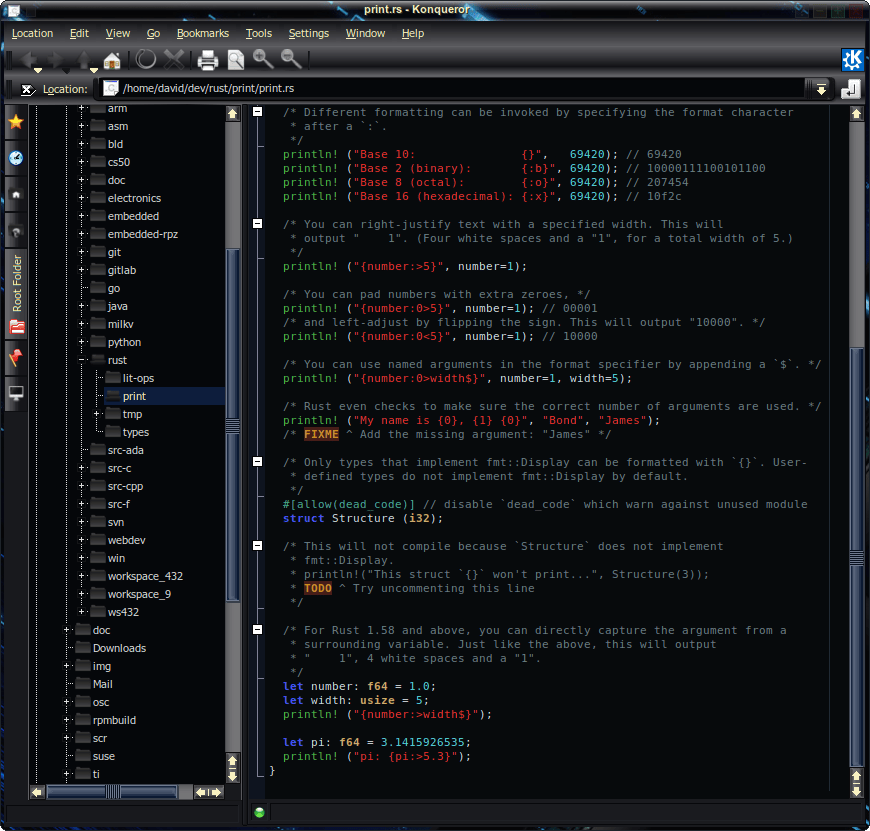Click the Forward arrow in the toolbar
Viewport: 870px width, 831px height.
(55, 59)
